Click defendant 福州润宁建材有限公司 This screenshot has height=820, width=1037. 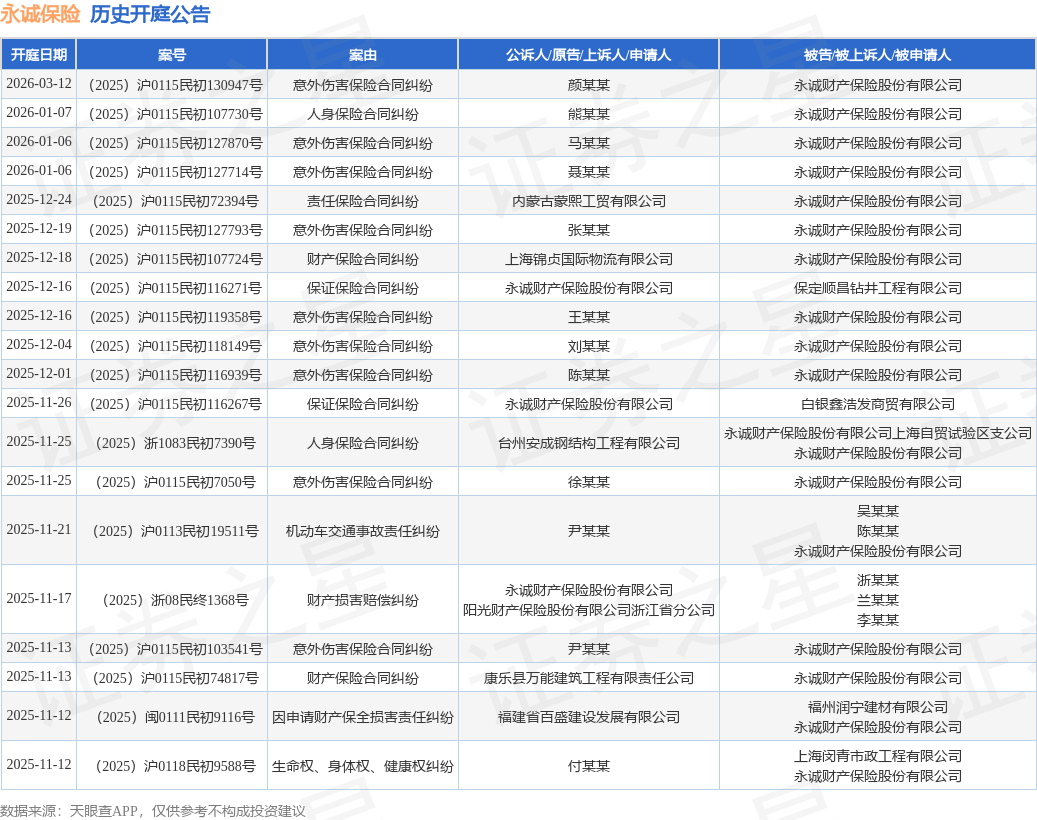click(x=878, y=708)
